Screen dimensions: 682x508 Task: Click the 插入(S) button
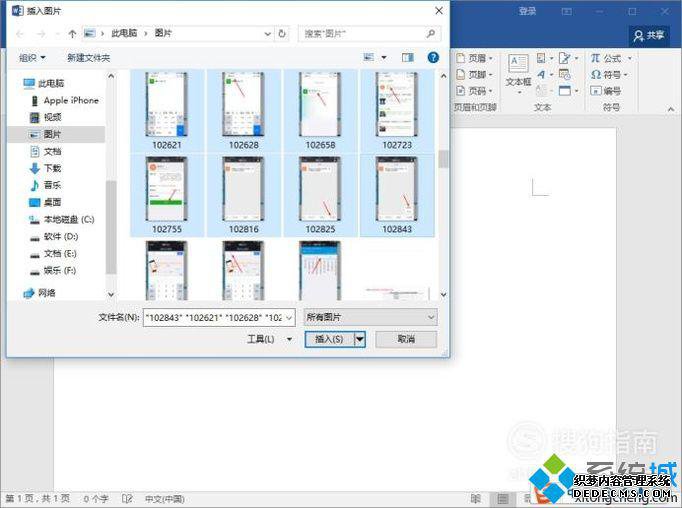[x=329, y=339]
